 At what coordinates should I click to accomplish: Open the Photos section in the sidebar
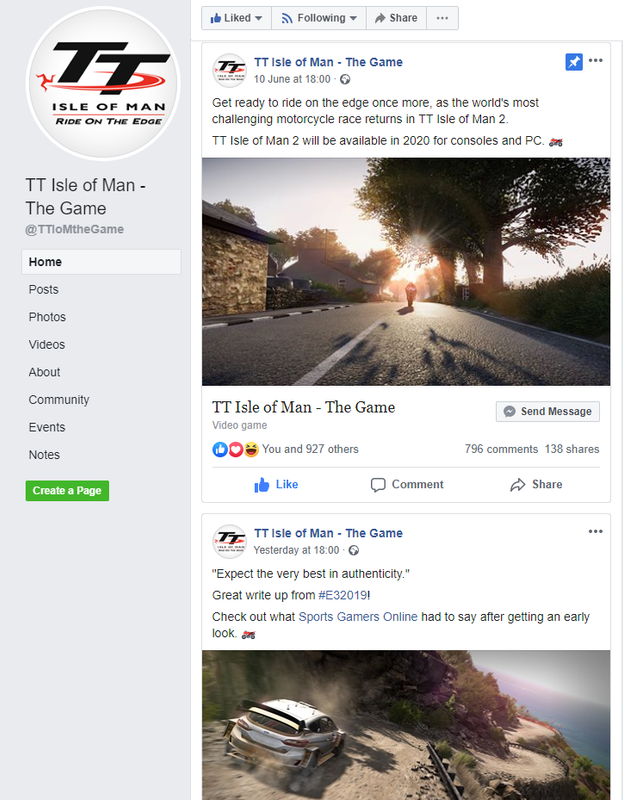47,317
